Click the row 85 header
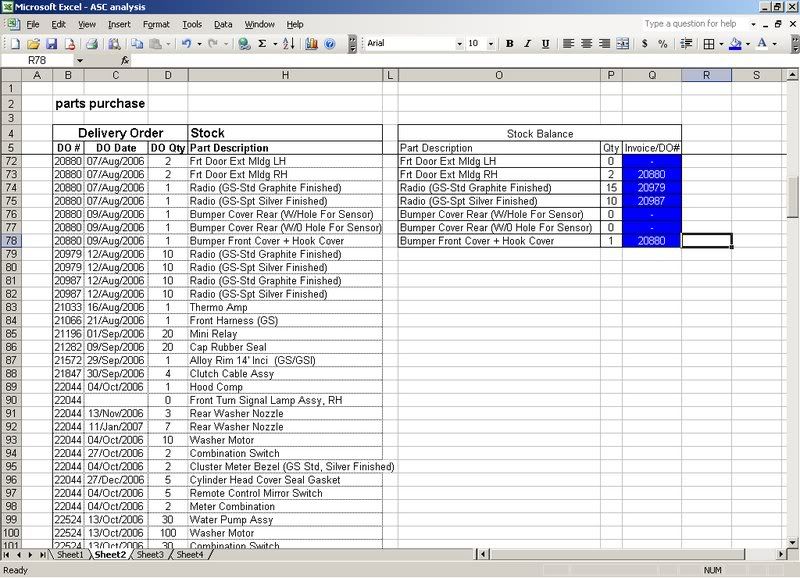 tap(13, 333)
